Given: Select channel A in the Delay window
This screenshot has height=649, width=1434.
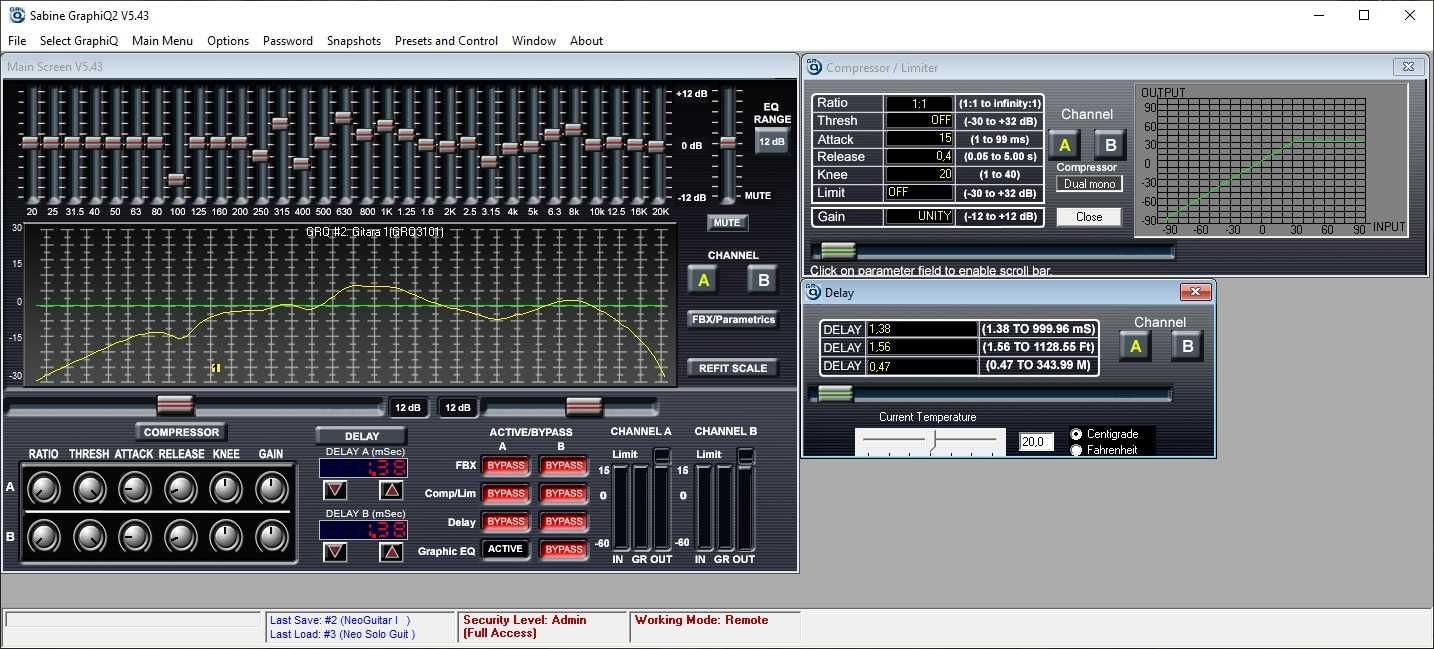Looking at the screenshot, I should point(1134,346).
